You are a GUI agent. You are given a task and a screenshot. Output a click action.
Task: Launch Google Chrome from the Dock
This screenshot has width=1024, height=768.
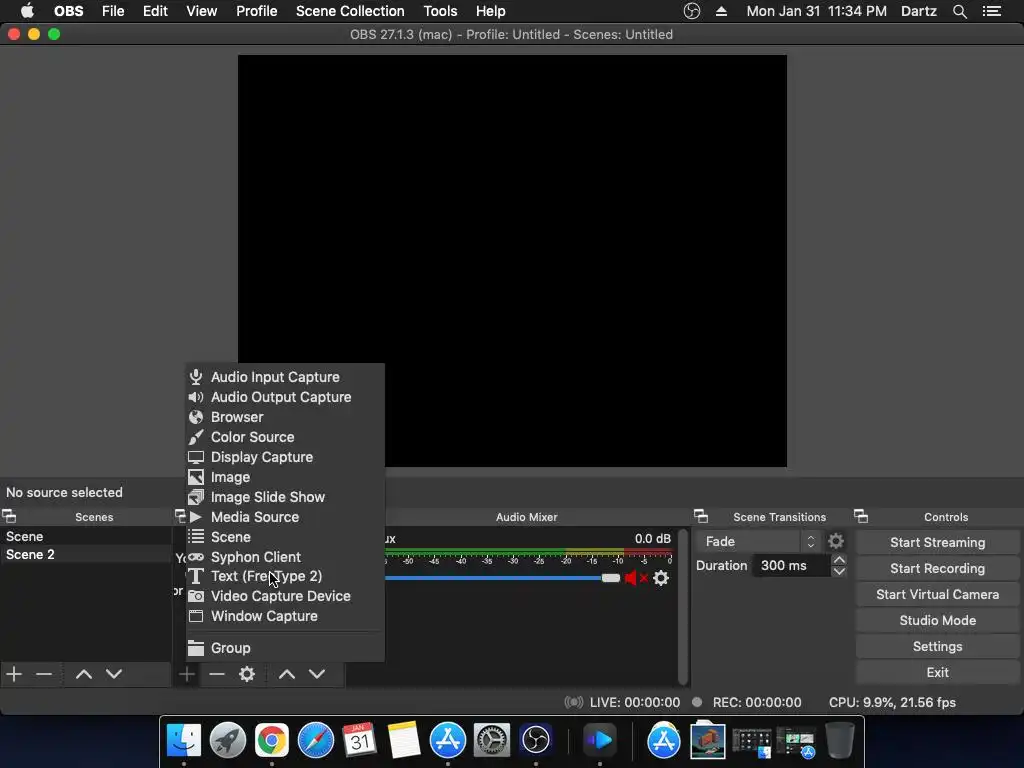272,740
